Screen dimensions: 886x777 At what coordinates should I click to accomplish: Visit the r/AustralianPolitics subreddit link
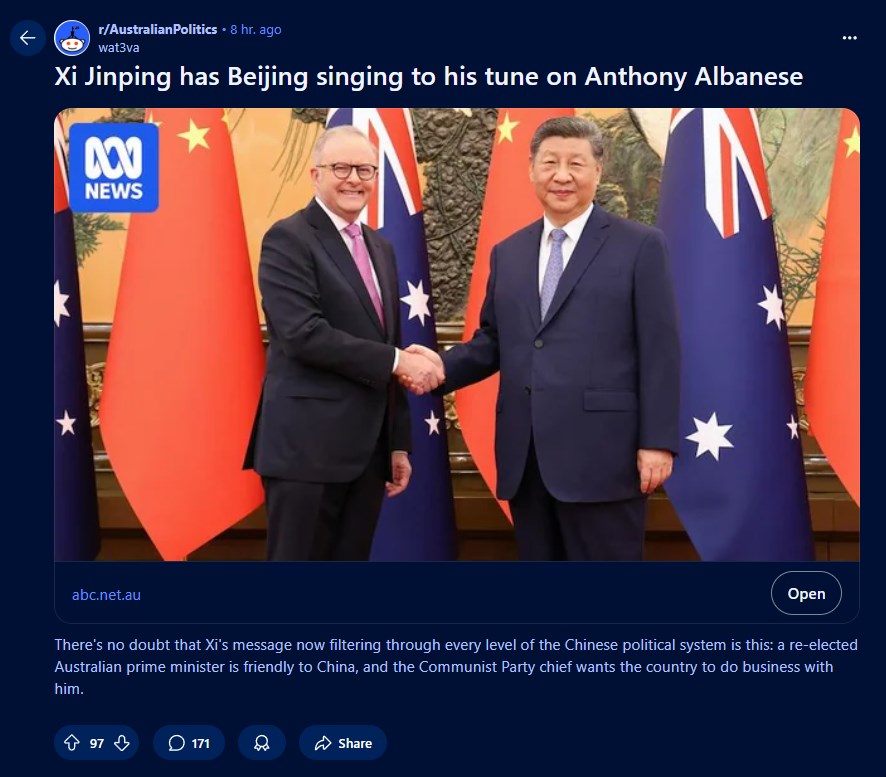pos(158,29)
